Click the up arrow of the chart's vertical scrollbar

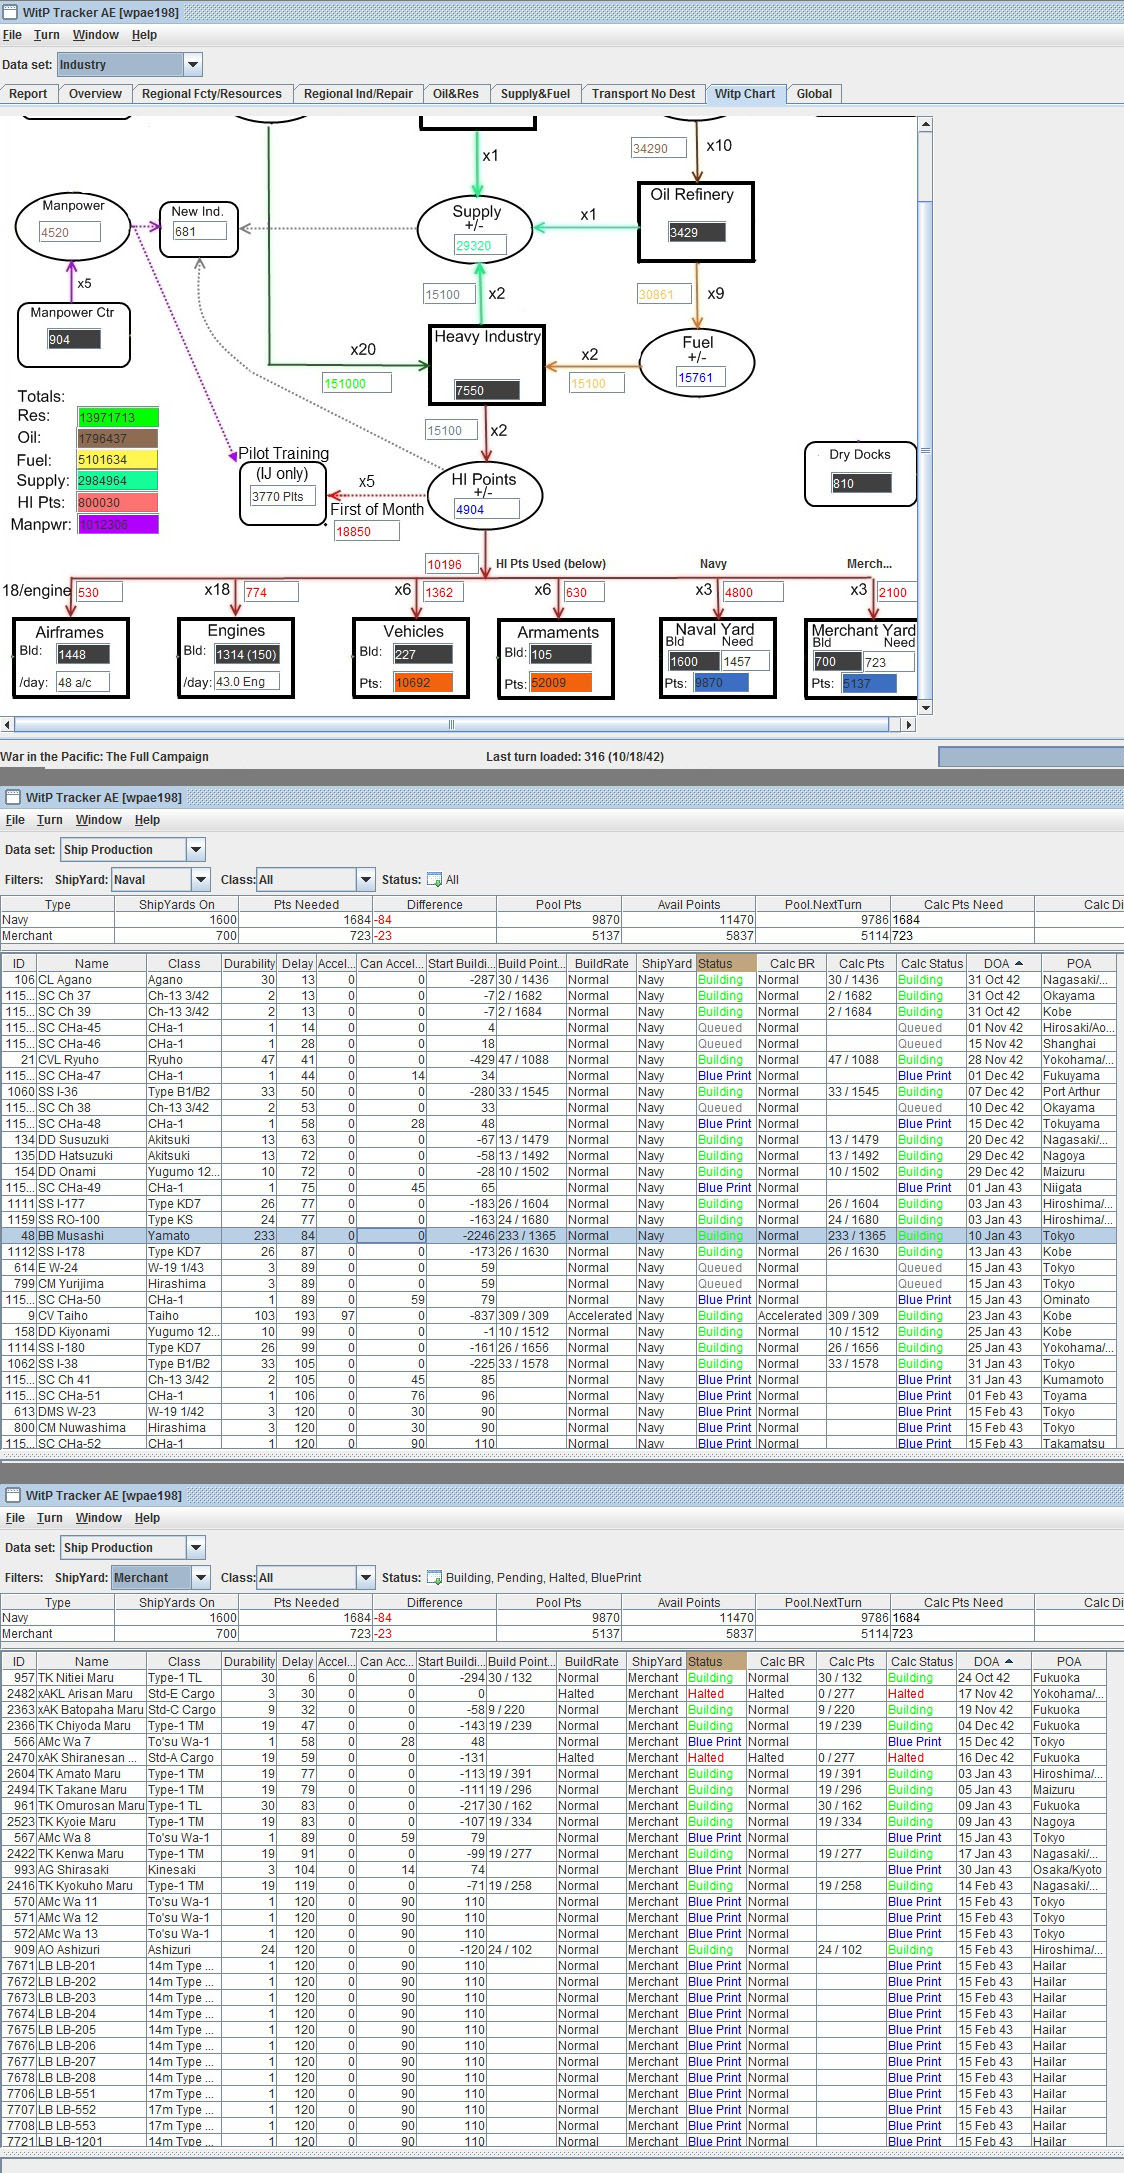925,124
